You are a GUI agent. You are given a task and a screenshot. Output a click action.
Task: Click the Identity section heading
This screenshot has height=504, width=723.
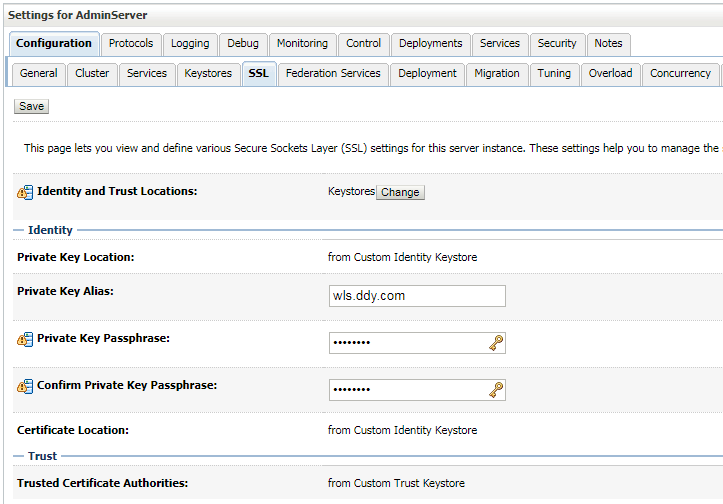pos(50,230)
